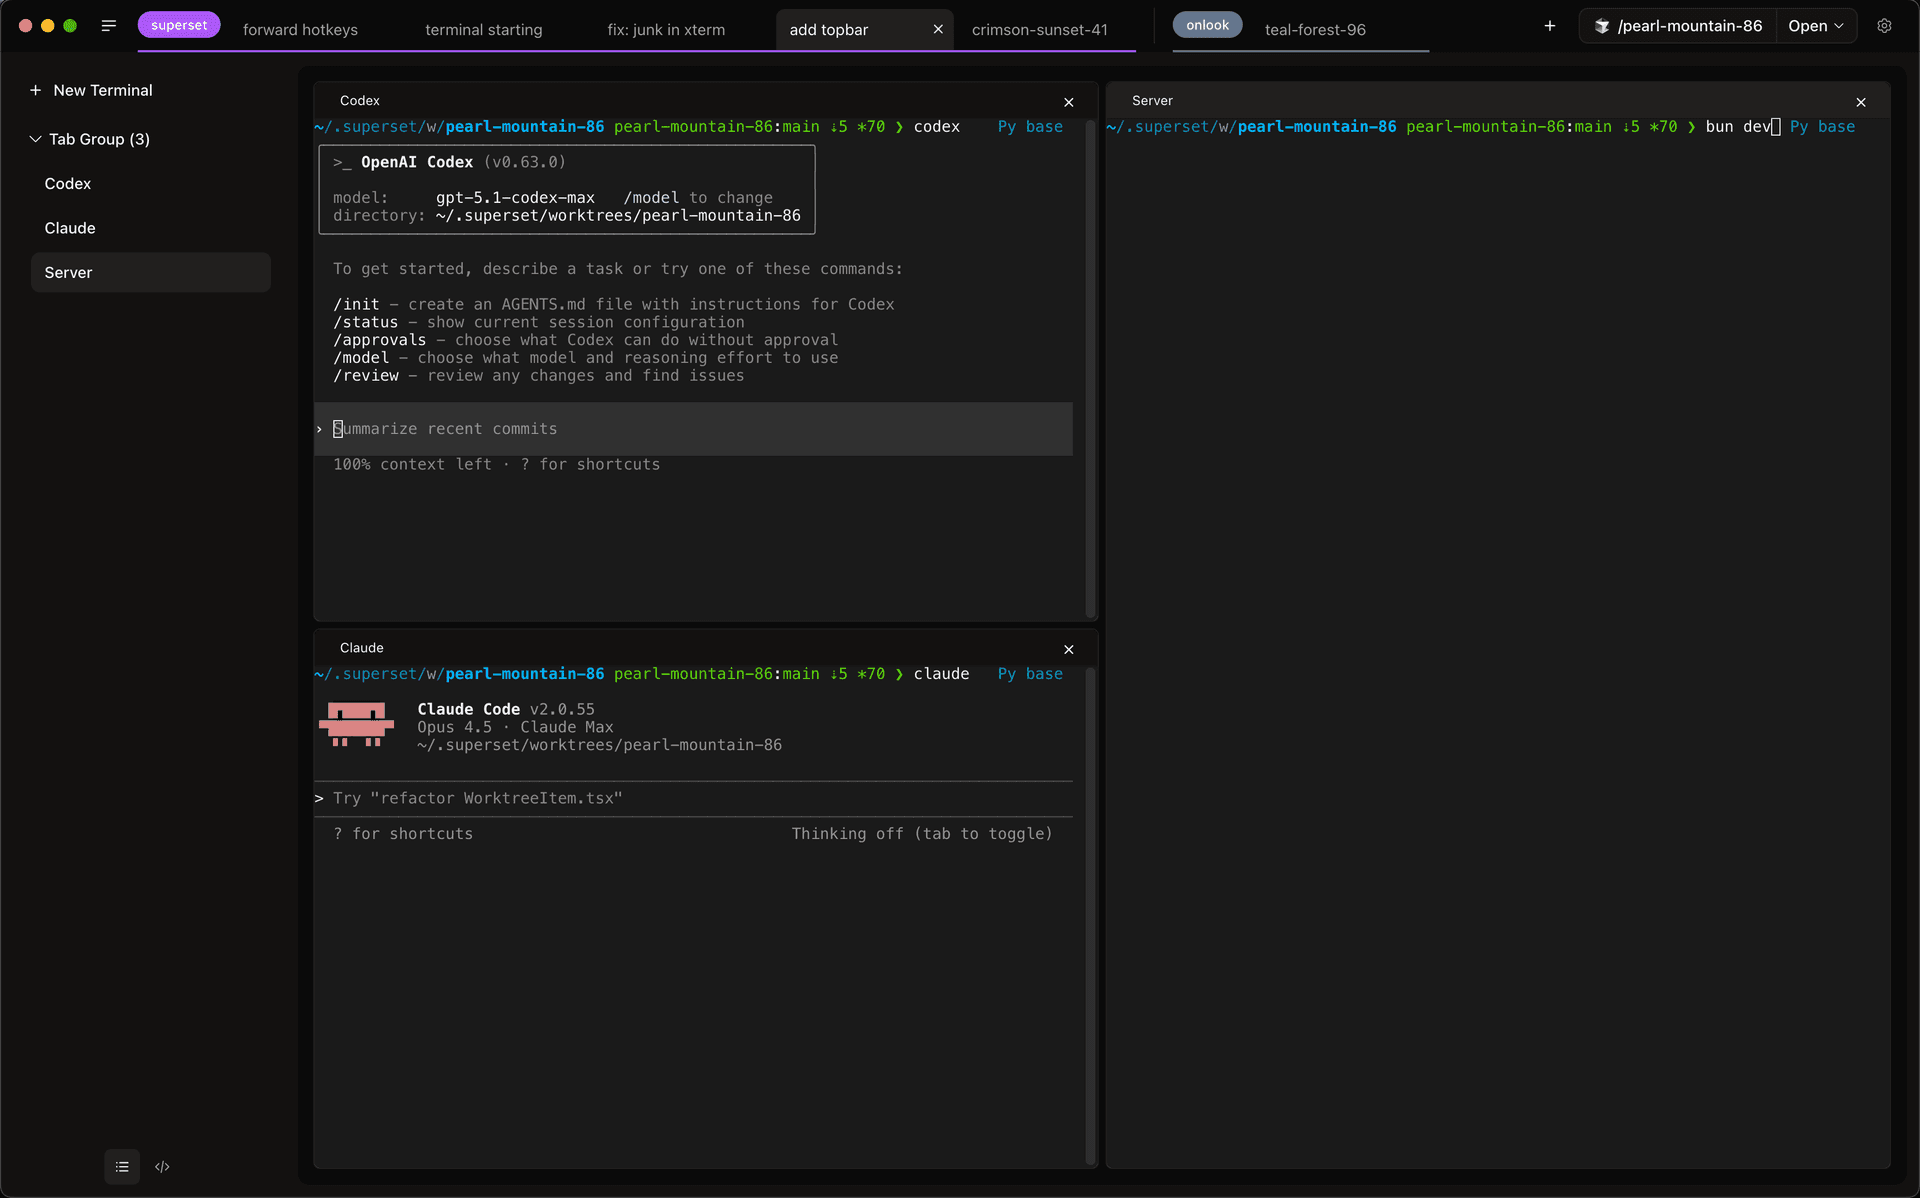Click 'Claude Code v2.0.55' header text
1920x1198 pixels.
click(x=506, y=709)
